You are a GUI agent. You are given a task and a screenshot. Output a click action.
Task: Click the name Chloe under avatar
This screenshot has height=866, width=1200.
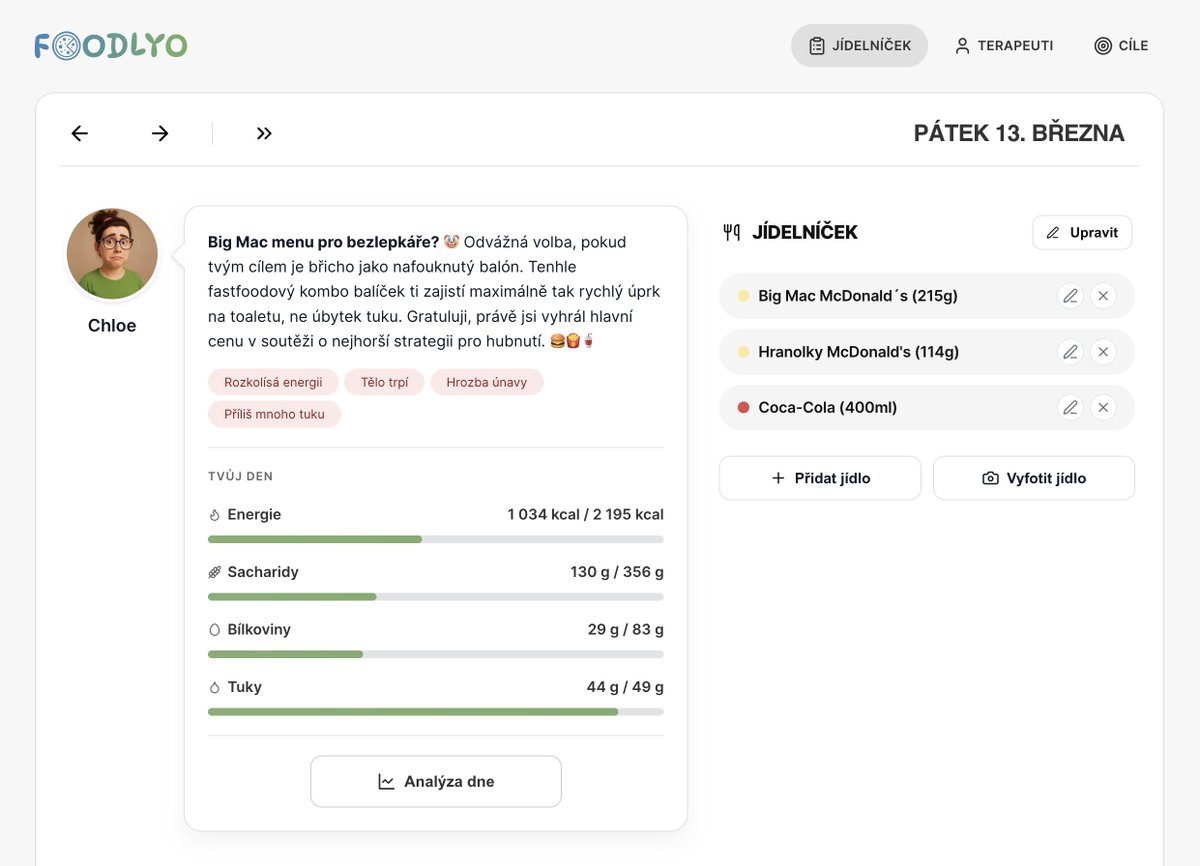(x=112, y=326)
